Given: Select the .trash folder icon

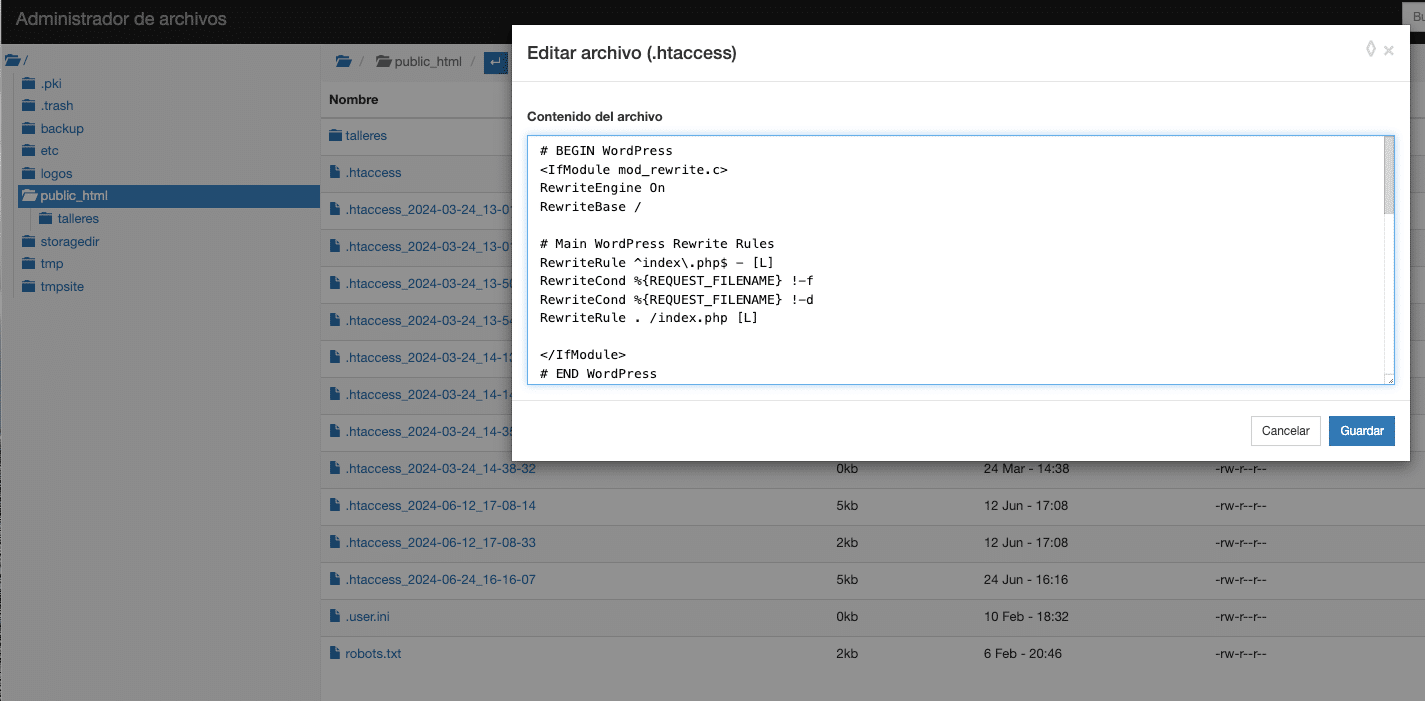Looking at the screenshot, I should (x=28, y=106).
